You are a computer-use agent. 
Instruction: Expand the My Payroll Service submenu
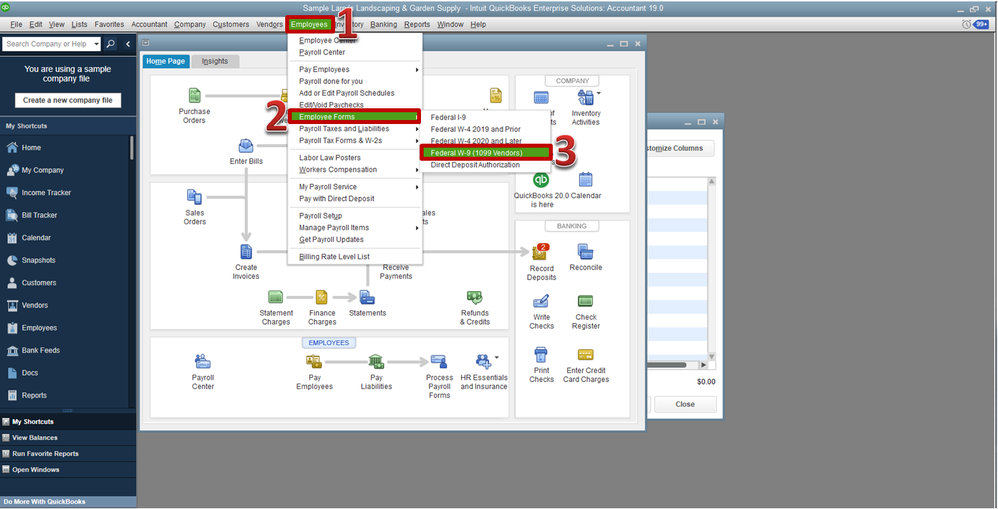tap(418, 187)
